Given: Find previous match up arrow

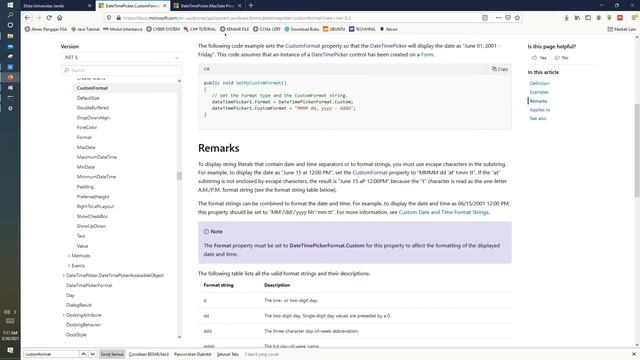Looking at the screenshot, I should 83,354.
